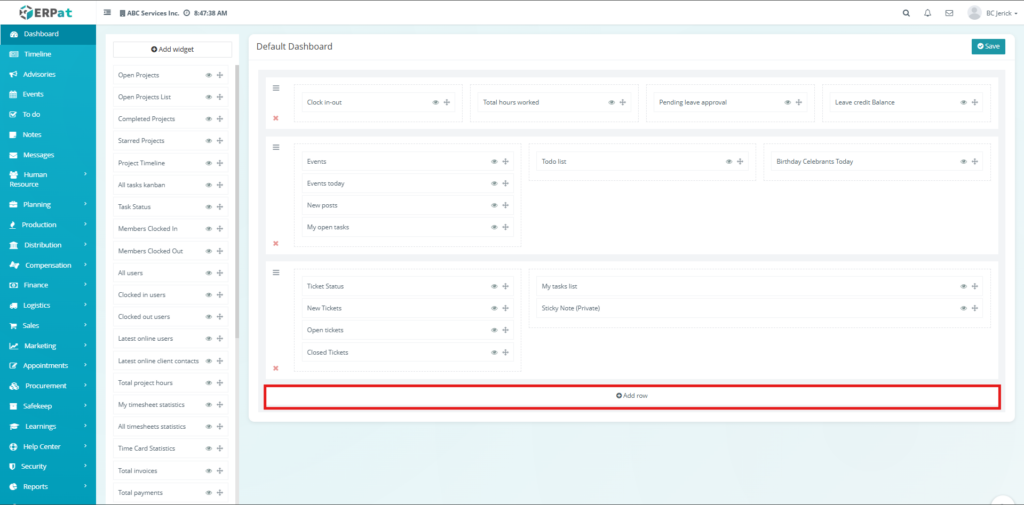Go to Messages in the sidebar
This screenshot has width=1024, height=505.
tap(38, 155)
